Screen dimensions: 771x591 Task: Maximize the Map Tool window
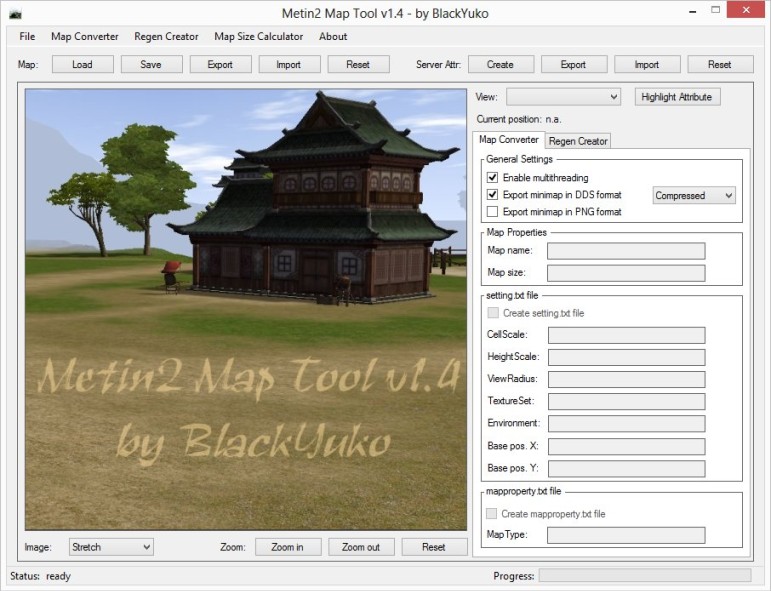tap(715, 10)
